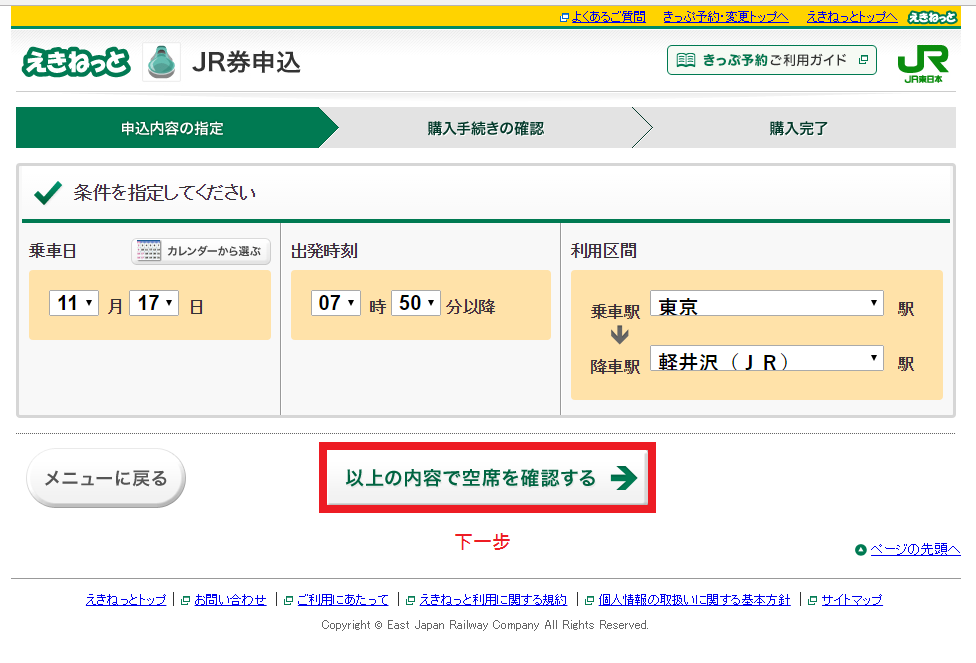
Task: Open the きっぷ予約・変更トップへ link
Action: click(x=726, y=17)
